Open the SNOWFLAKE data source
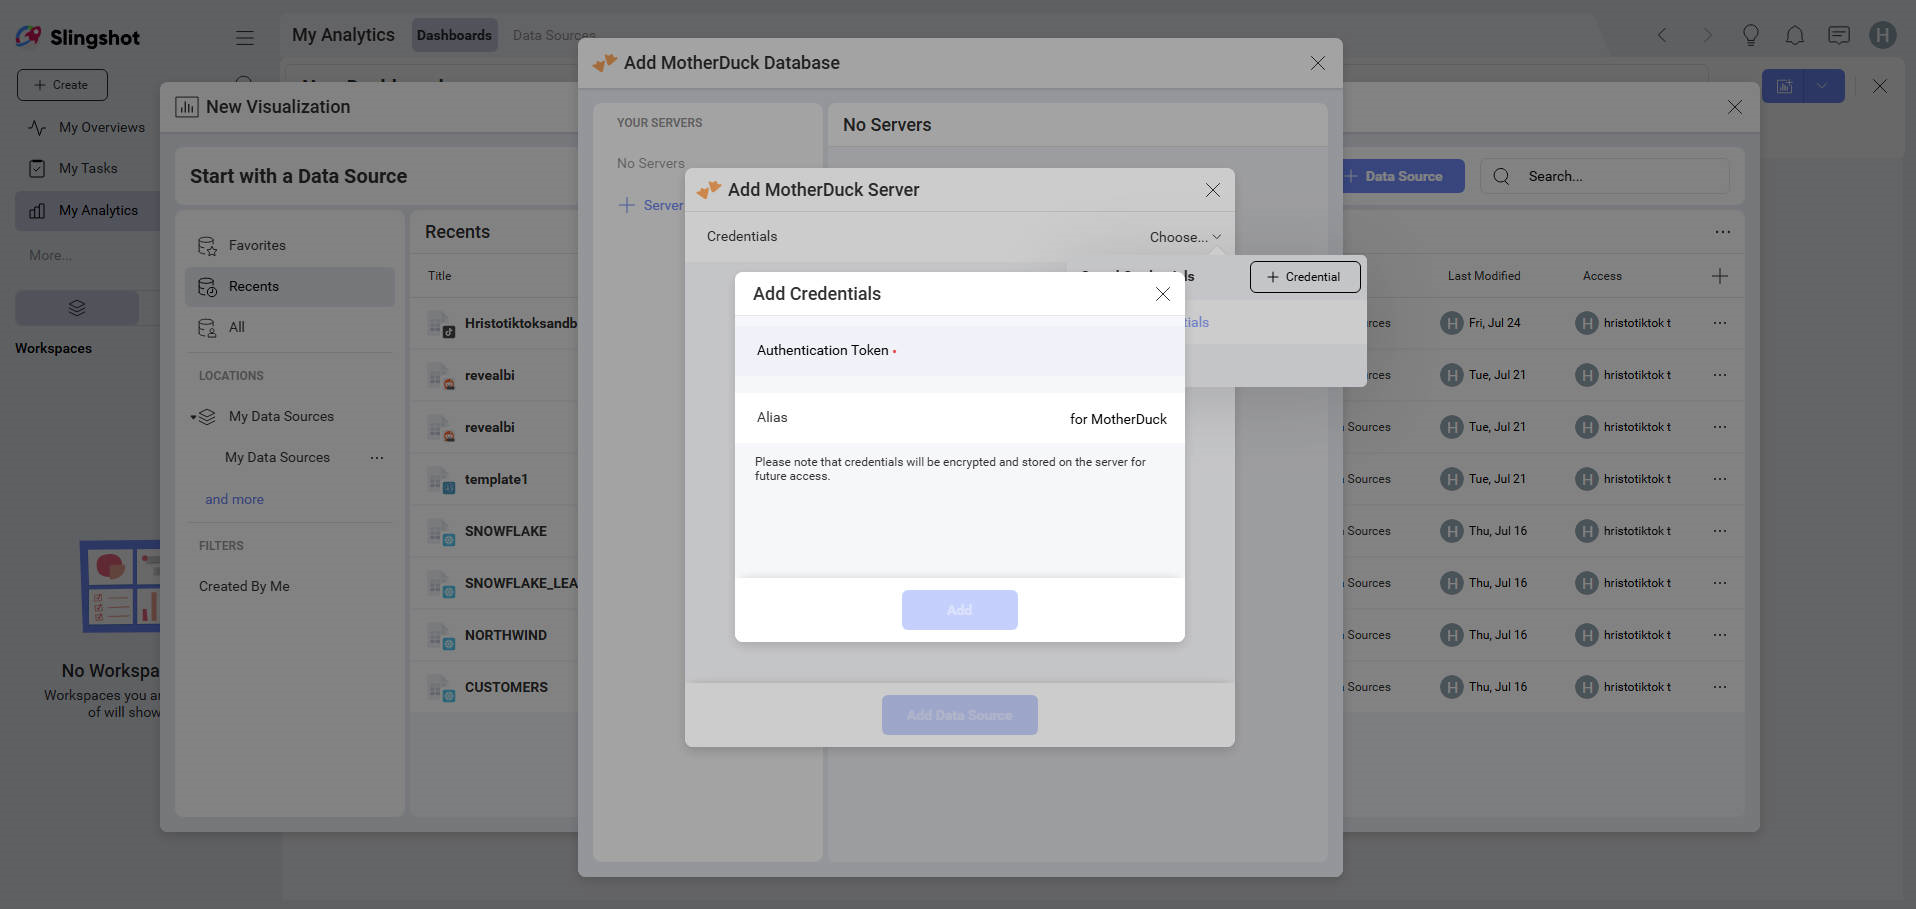This screenshot has height=909, width=1916. (x=506, y=531)
